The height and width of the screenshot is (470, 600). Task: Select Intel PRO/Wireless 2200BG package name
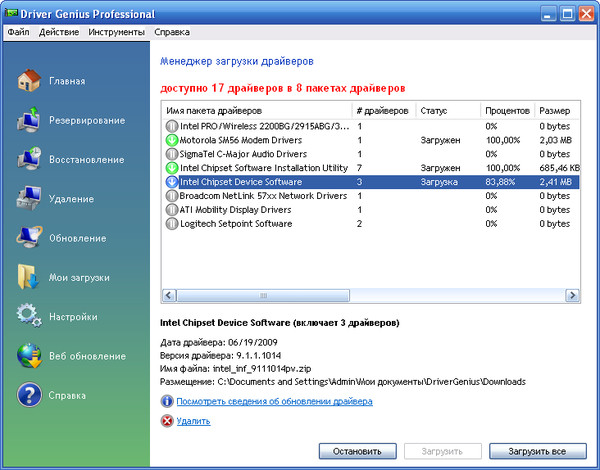point(264,126)
